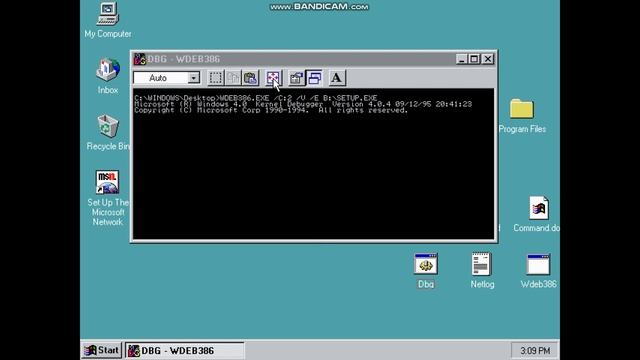
Task: Open the Auto font size dropdown arrow
Action: 194,78
